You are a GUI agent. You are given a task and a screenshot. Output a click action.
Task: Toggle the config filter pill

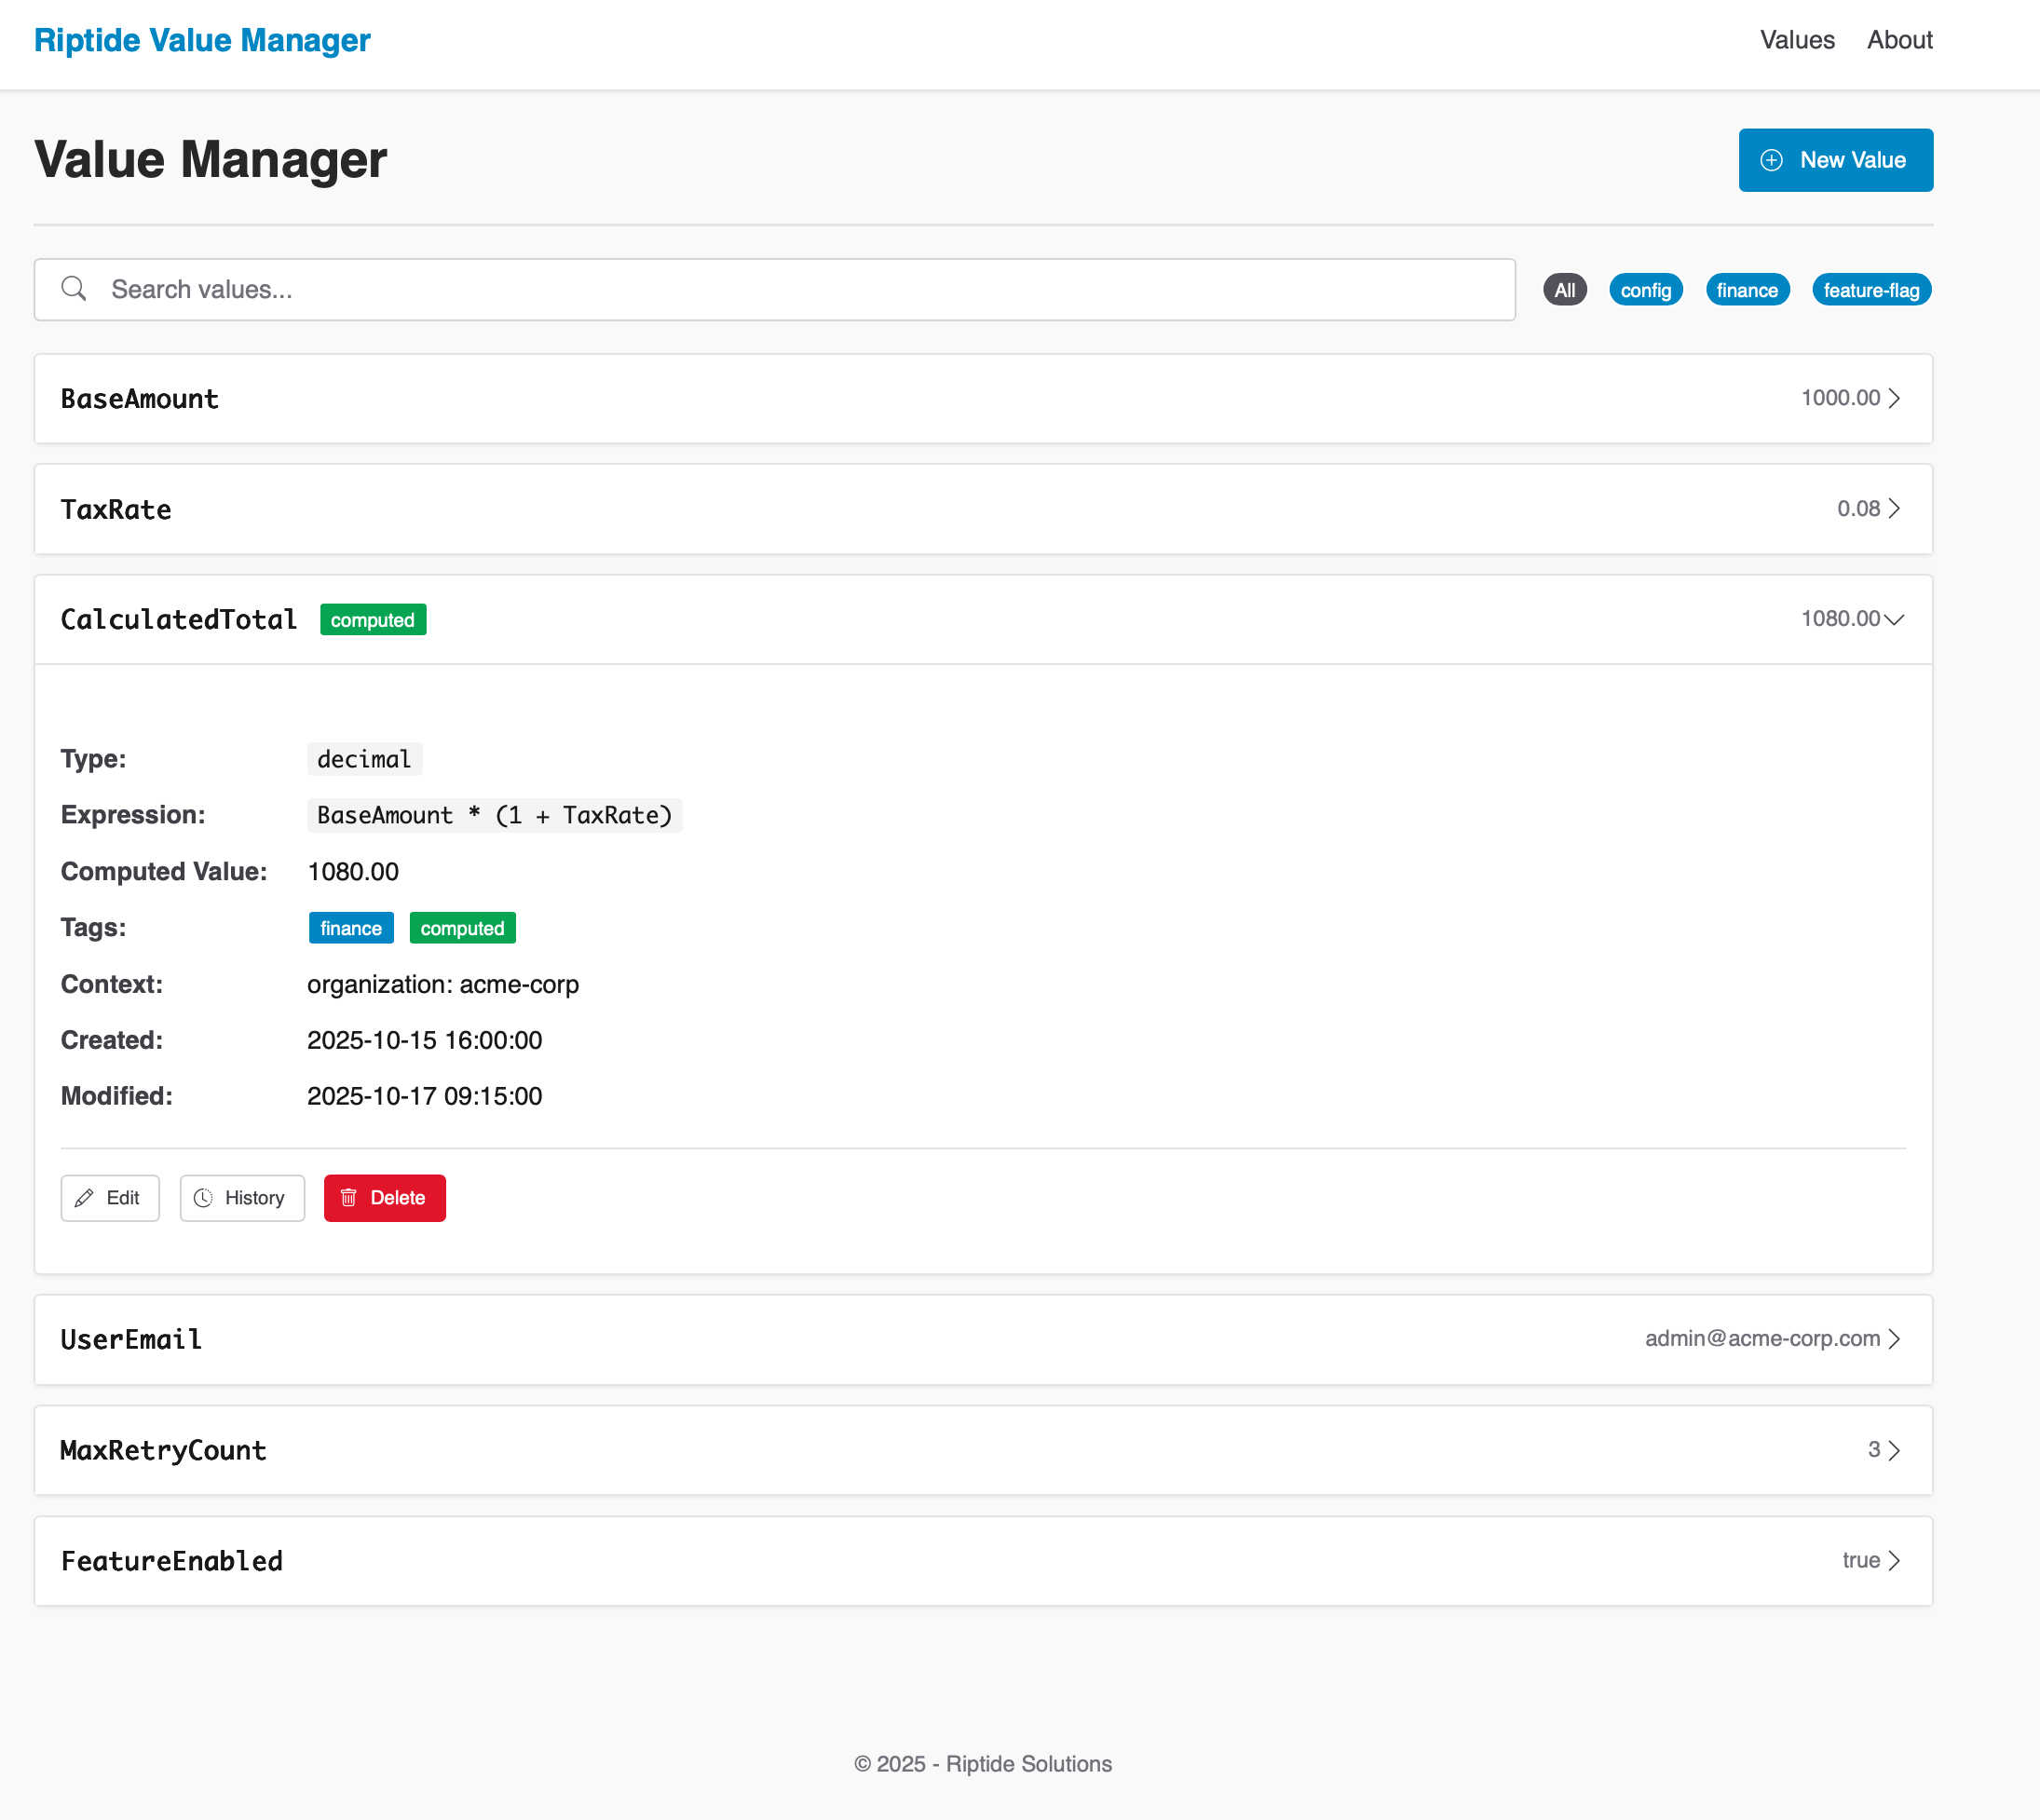pyautogui.click(x=1645, y=290)
